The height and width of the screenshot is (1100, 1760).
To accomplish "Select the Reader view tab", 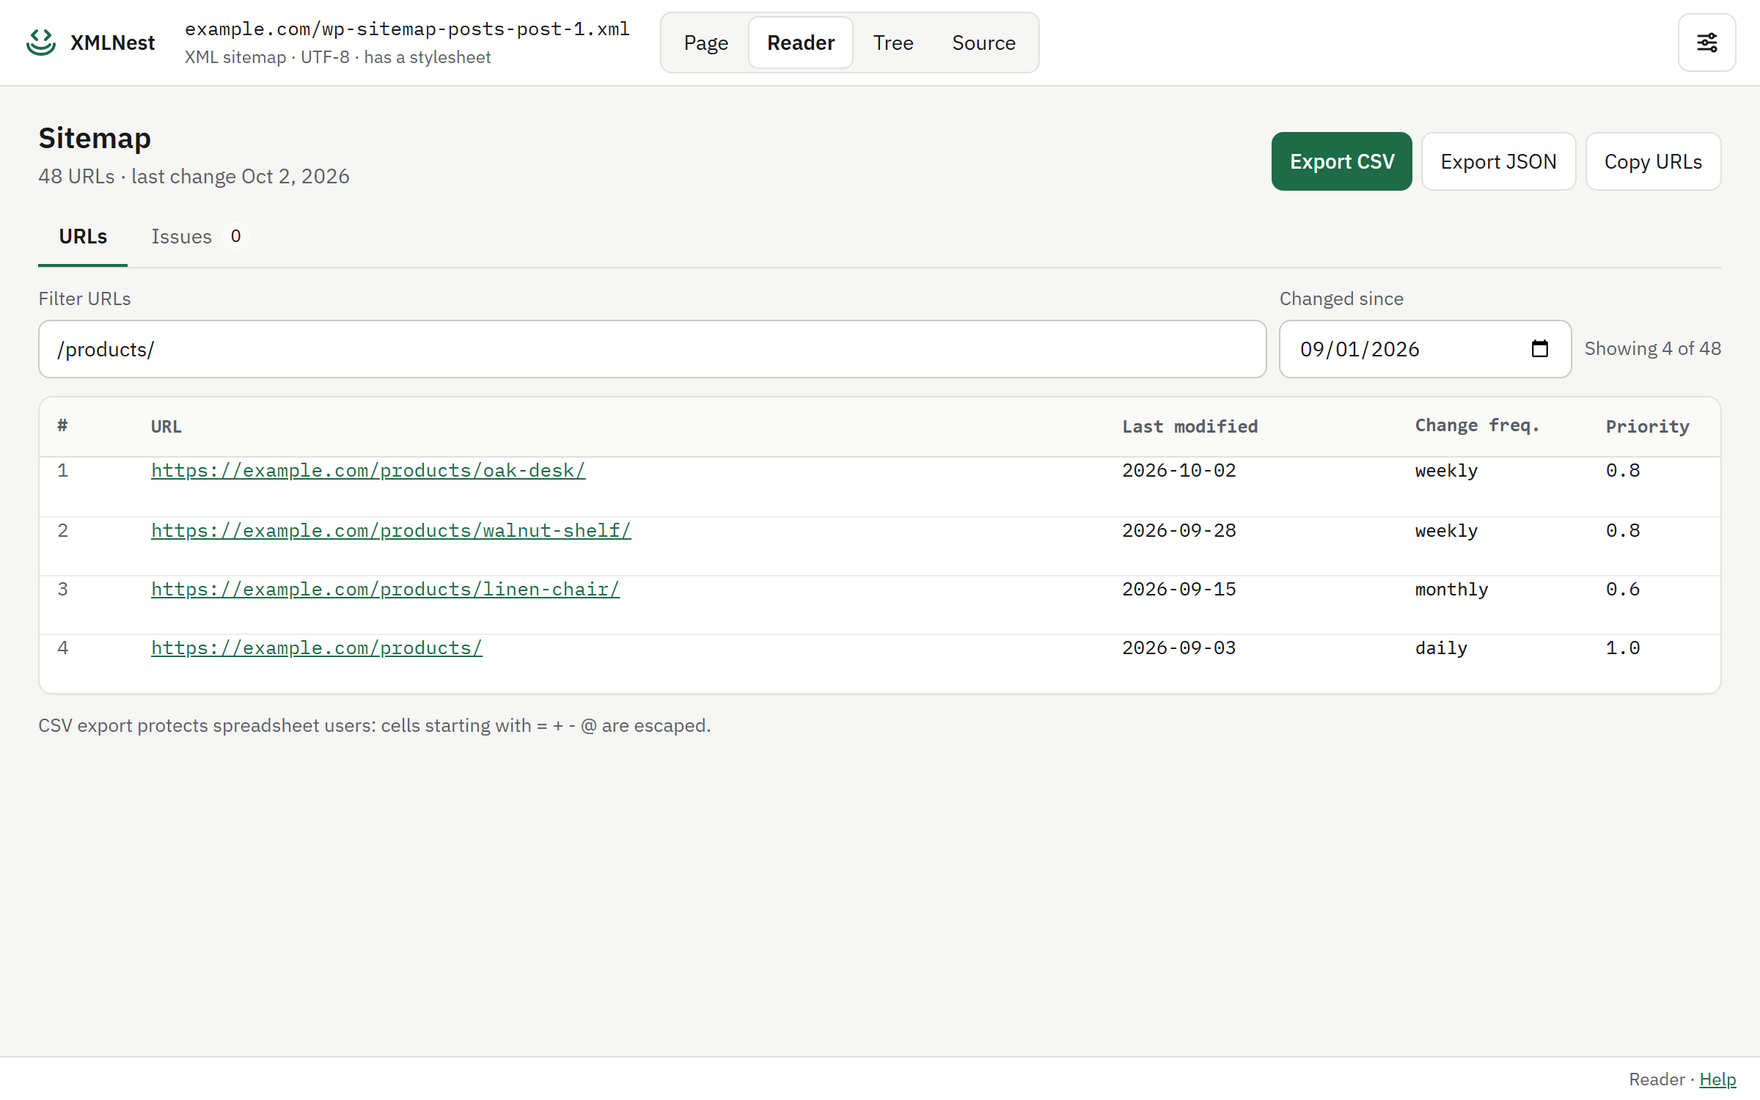I will click(x=801, y=42).
